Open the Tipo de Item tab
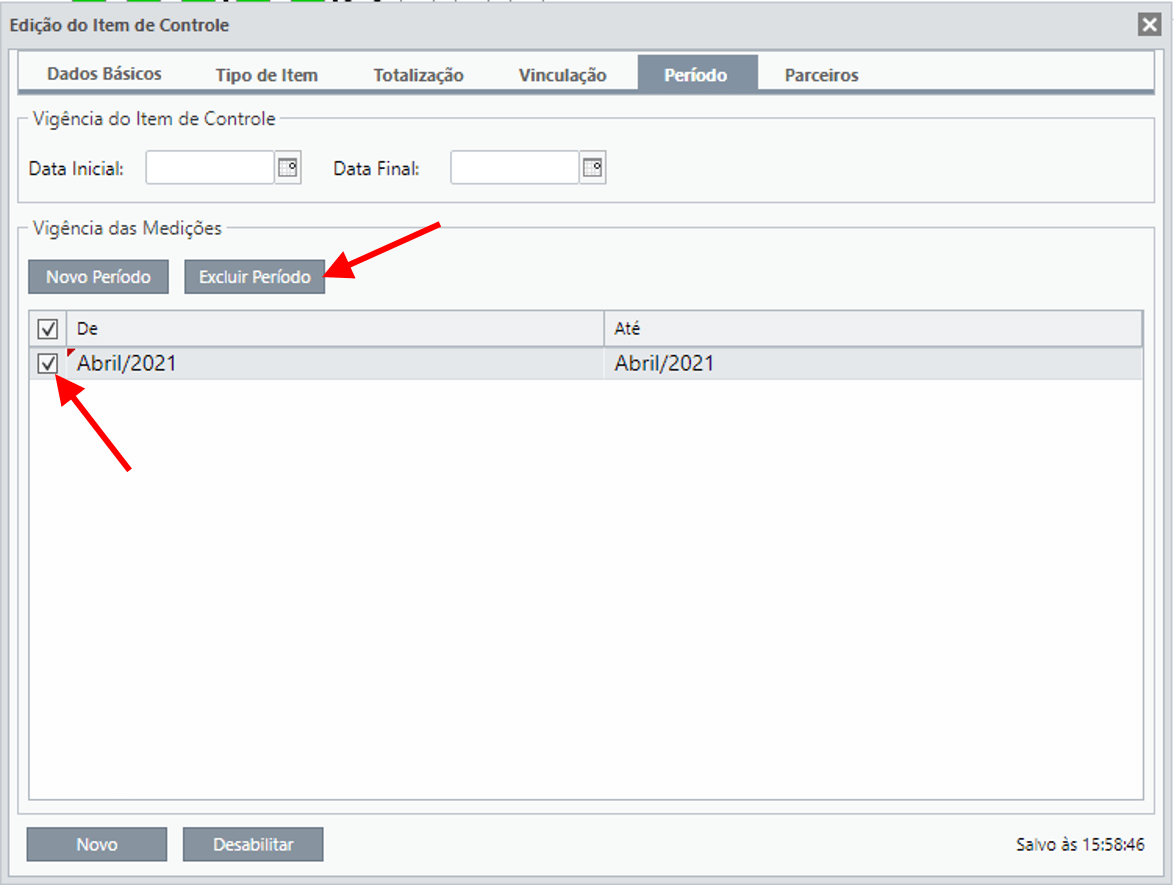The width and height of the screenshot is (1174, 885). (267, 75)
